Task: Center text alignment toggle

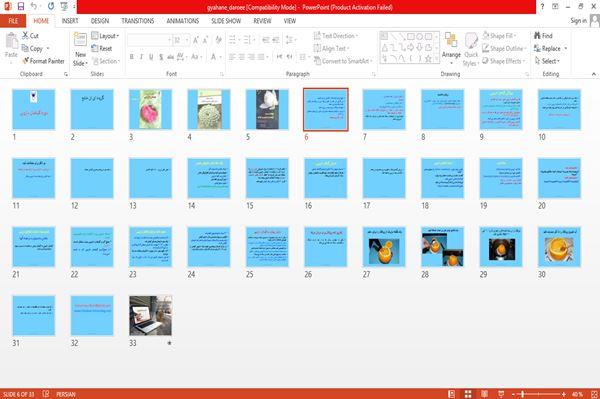Action: tap(241, 57)
